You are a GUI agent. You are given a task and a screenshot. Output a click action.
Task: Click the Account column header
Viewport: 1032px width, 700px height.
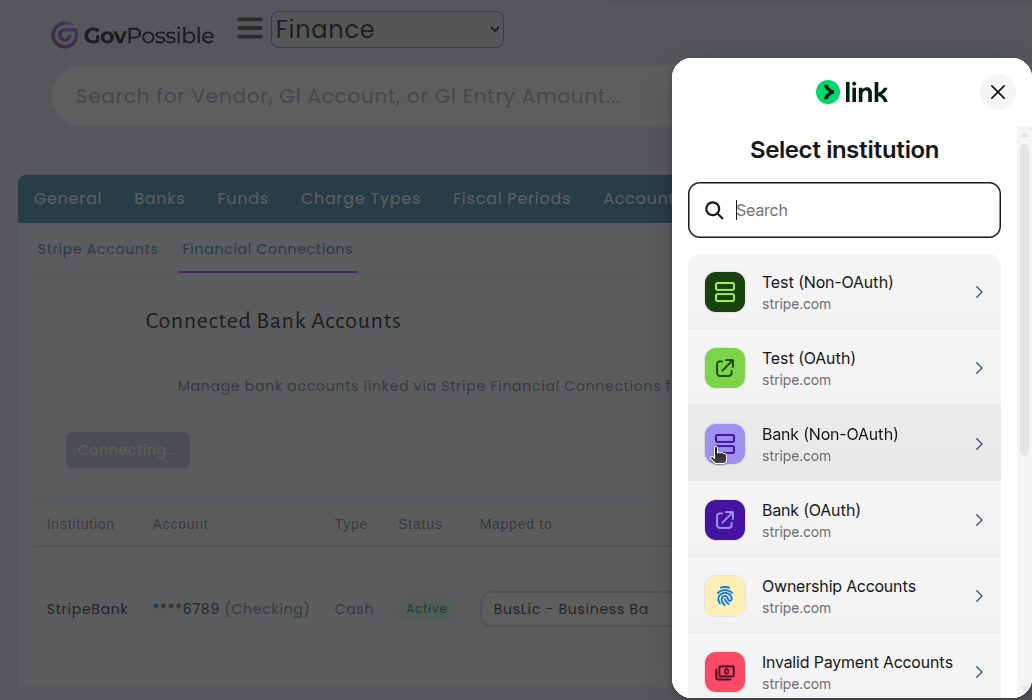click(180, 524)
